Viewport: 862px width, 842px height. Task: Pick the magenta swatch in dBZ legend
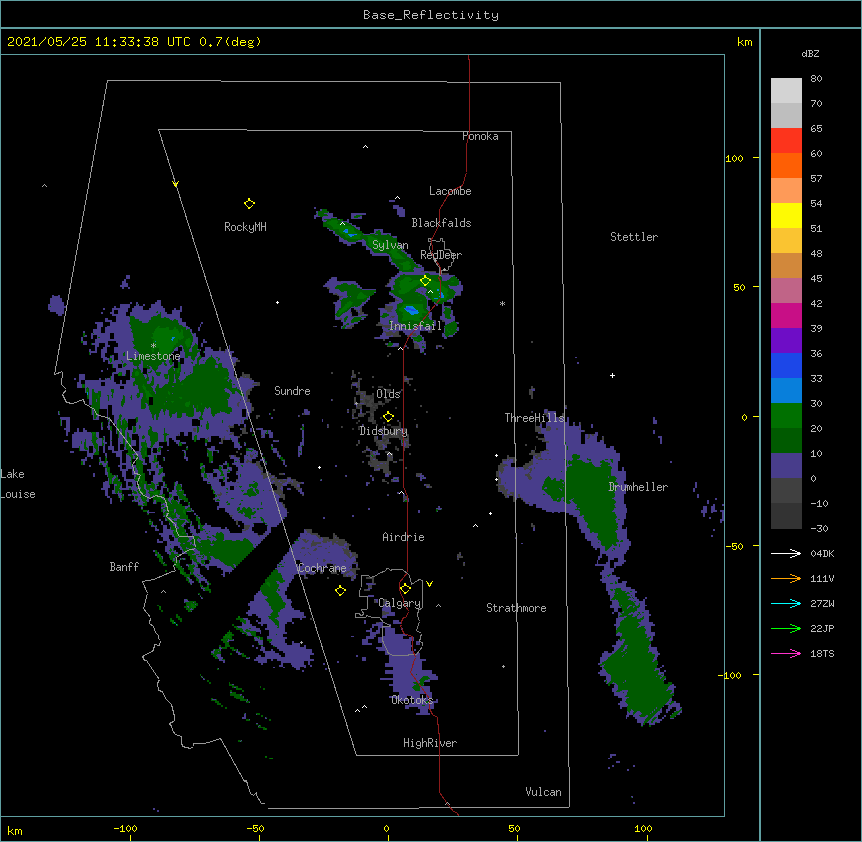coord(786,315)
